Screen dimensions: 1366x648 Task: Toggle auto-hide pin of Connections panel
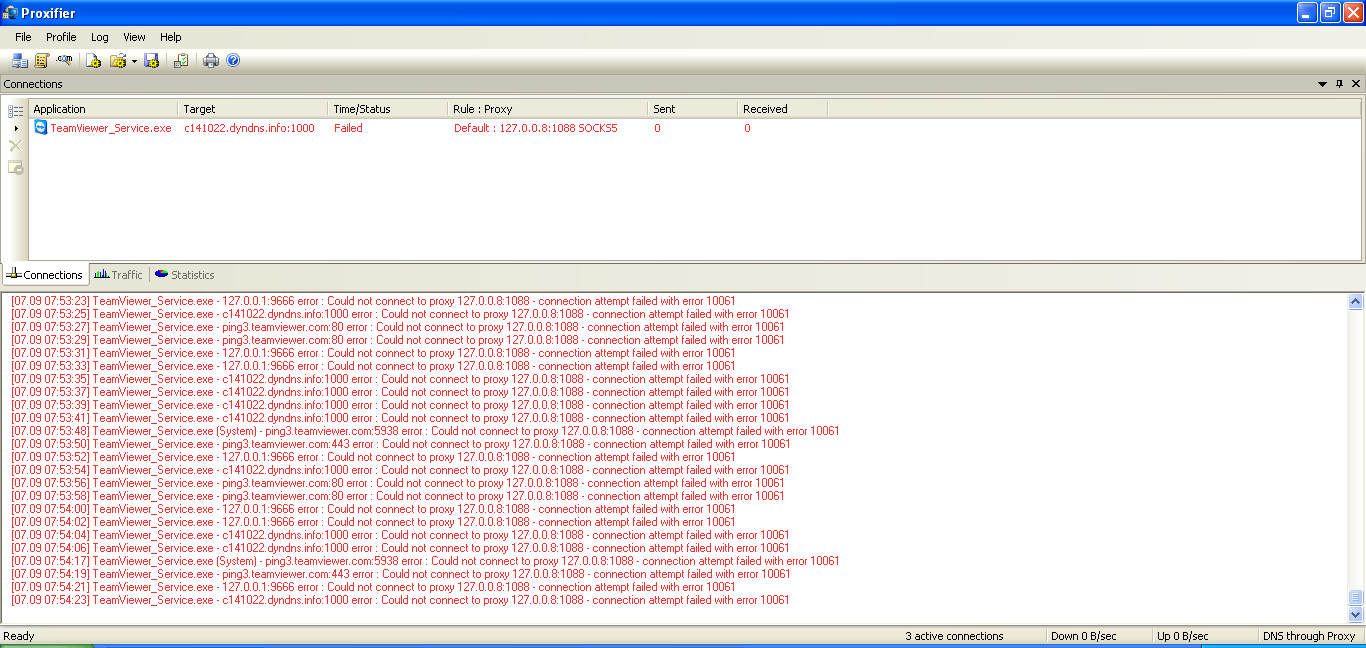(1340, 84)
